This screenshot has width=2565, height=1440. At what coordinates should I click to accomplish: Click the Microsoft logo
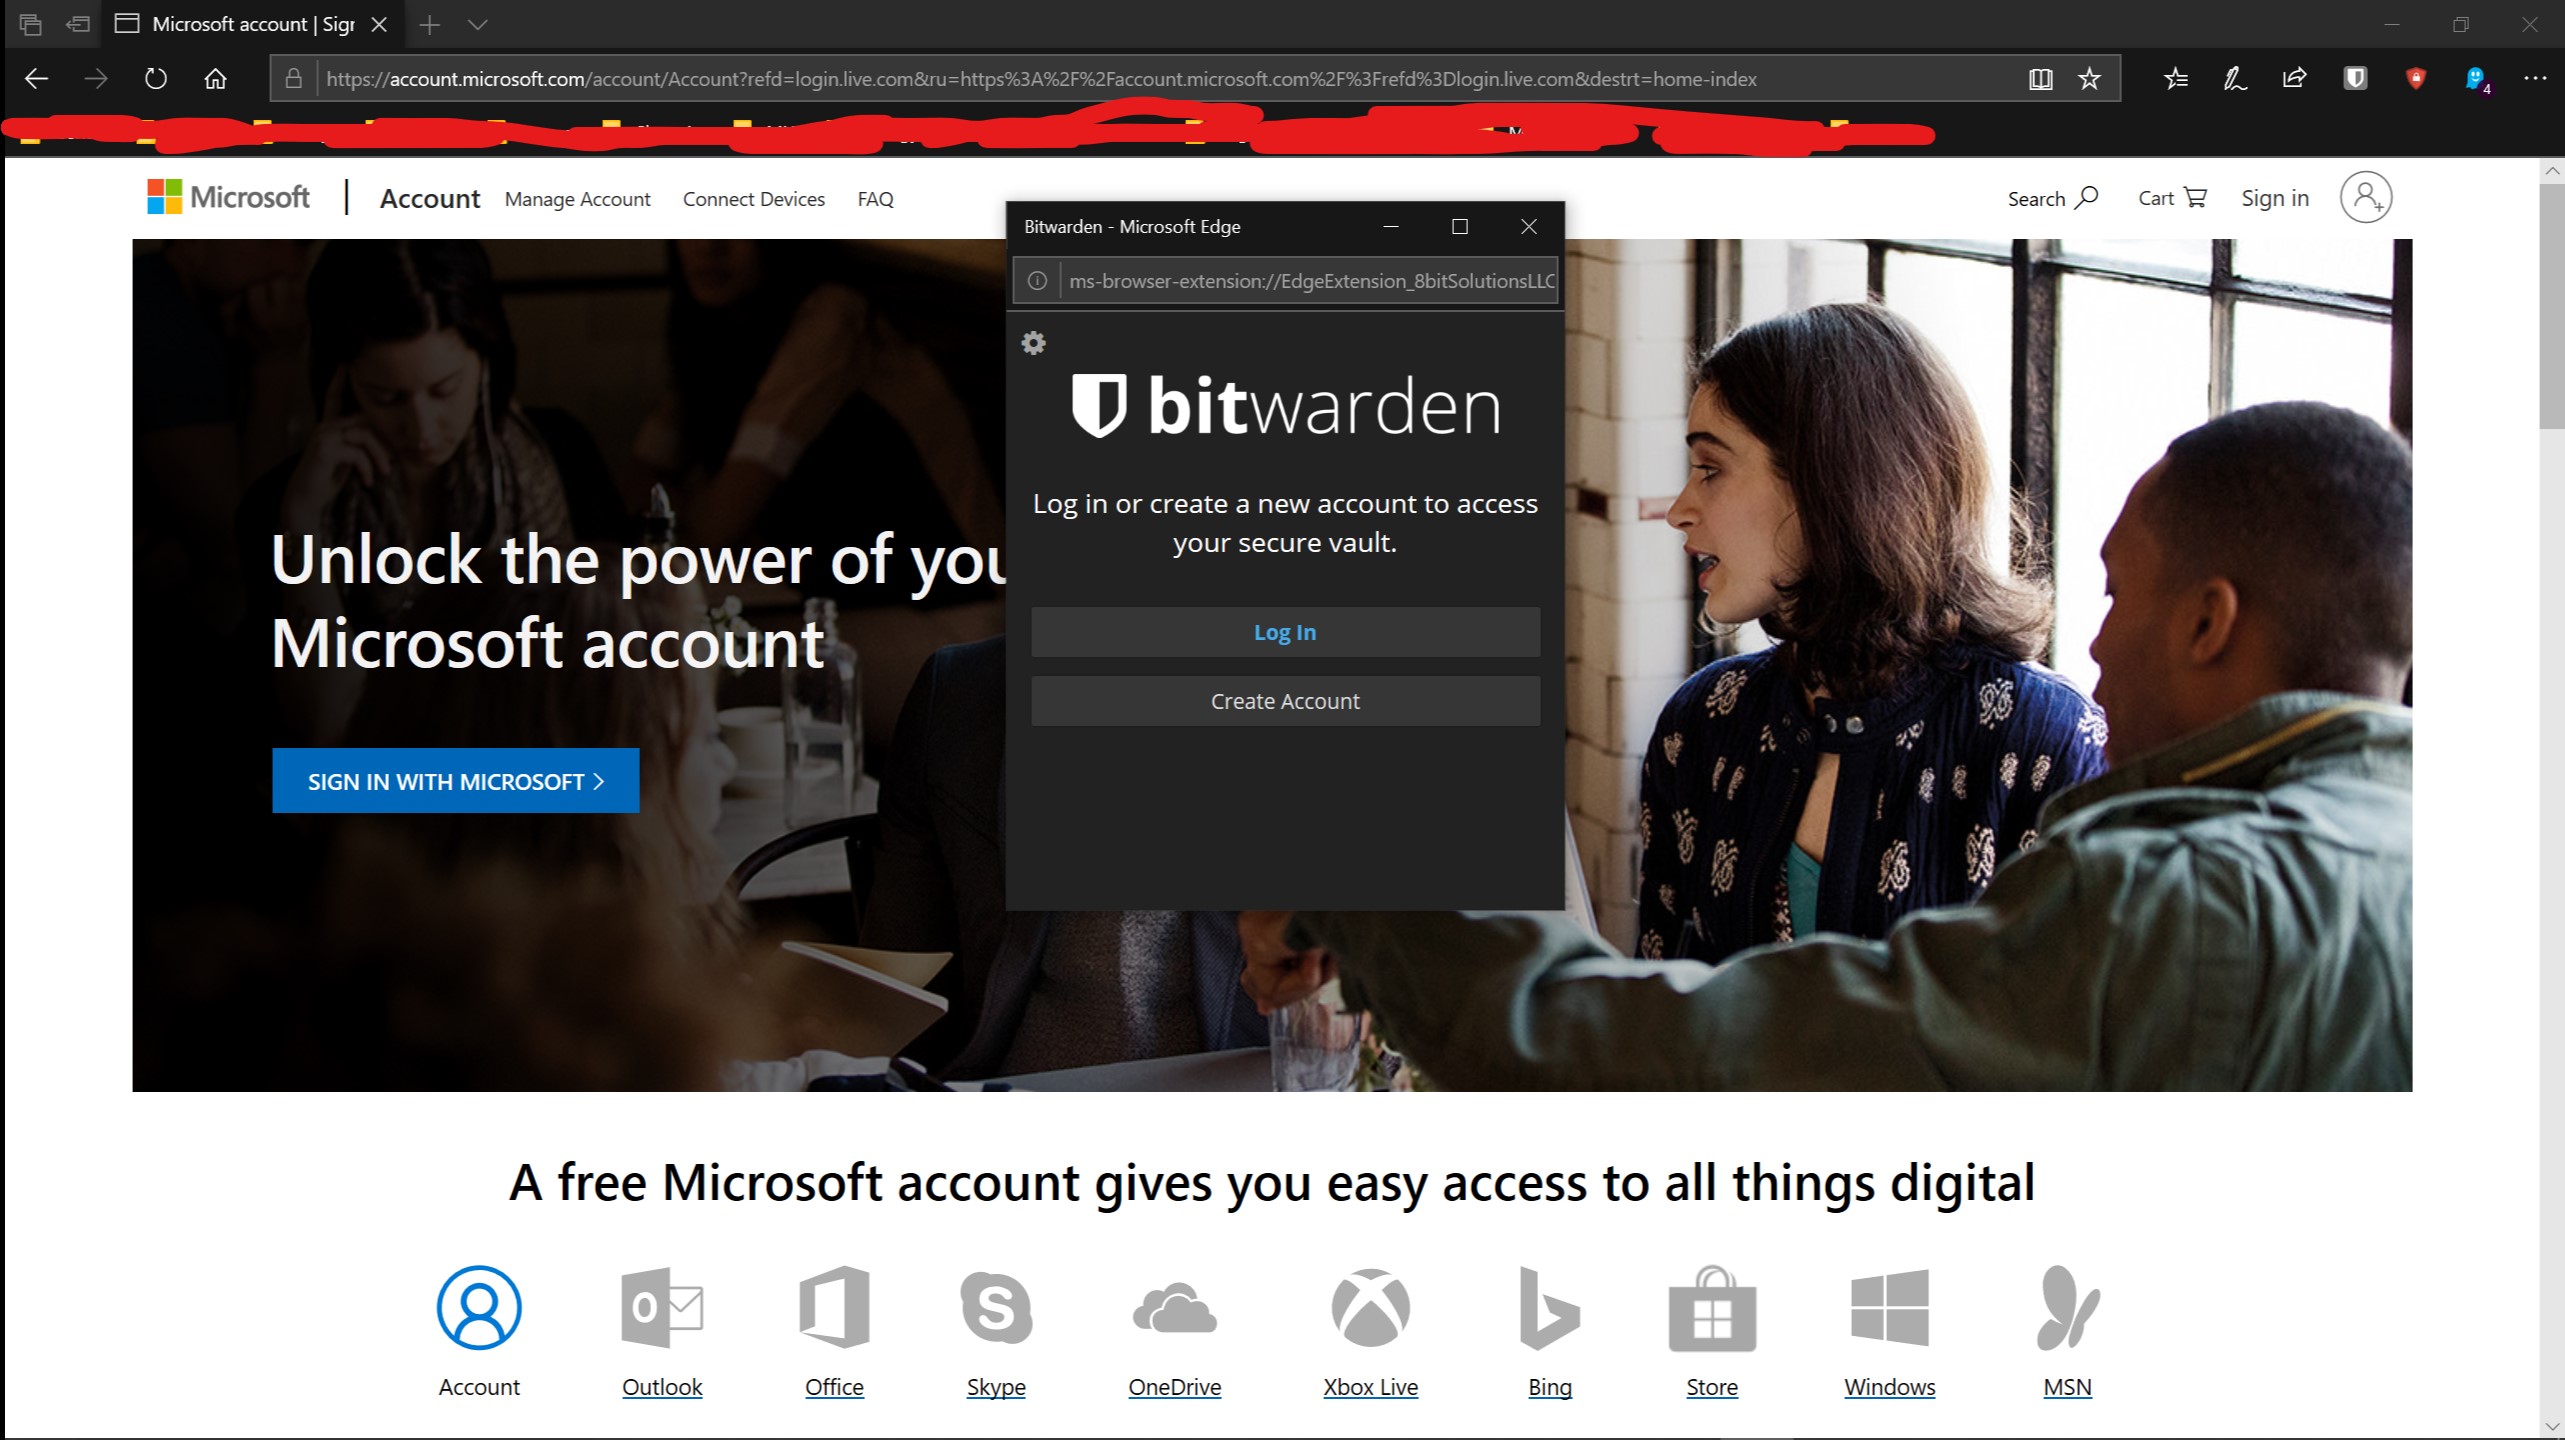pyautogui.click(x=229, y=197)
